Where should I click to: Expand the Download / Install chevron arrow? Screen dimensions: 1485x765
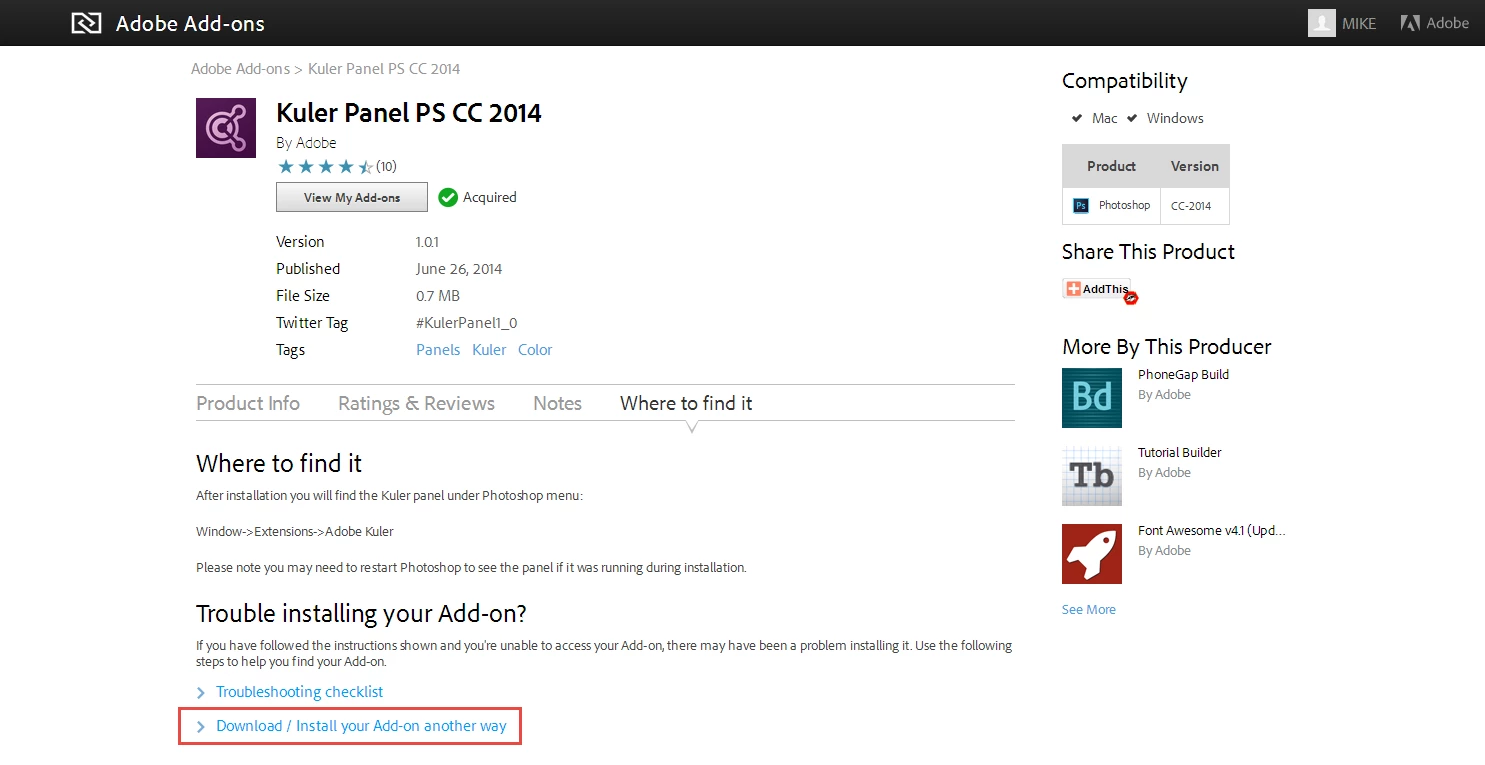[x=201, y=727]
